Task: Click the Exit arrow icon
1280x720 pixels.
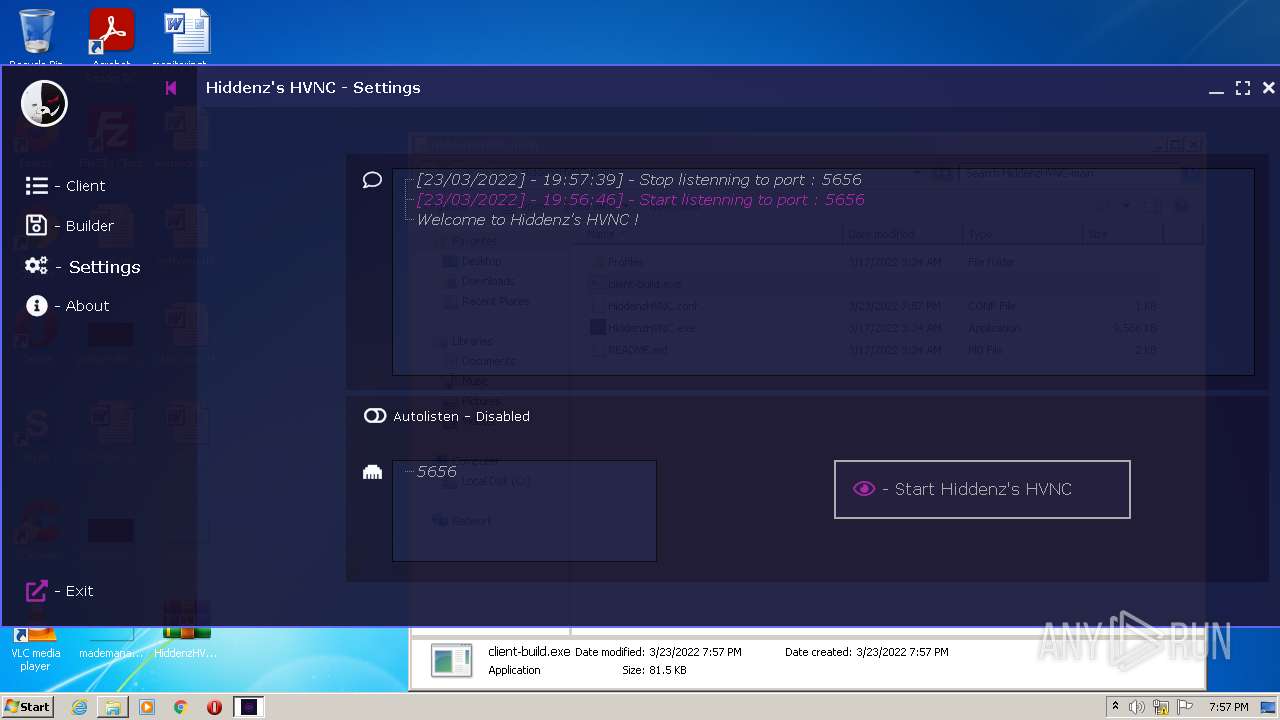Action: pos(36,591)
